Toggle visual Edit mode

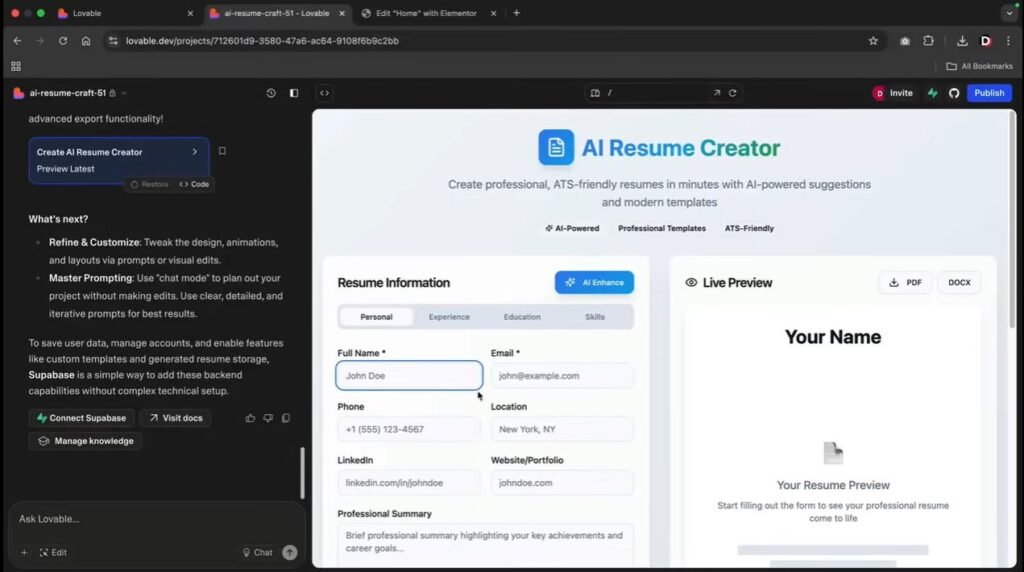(53, 552)
